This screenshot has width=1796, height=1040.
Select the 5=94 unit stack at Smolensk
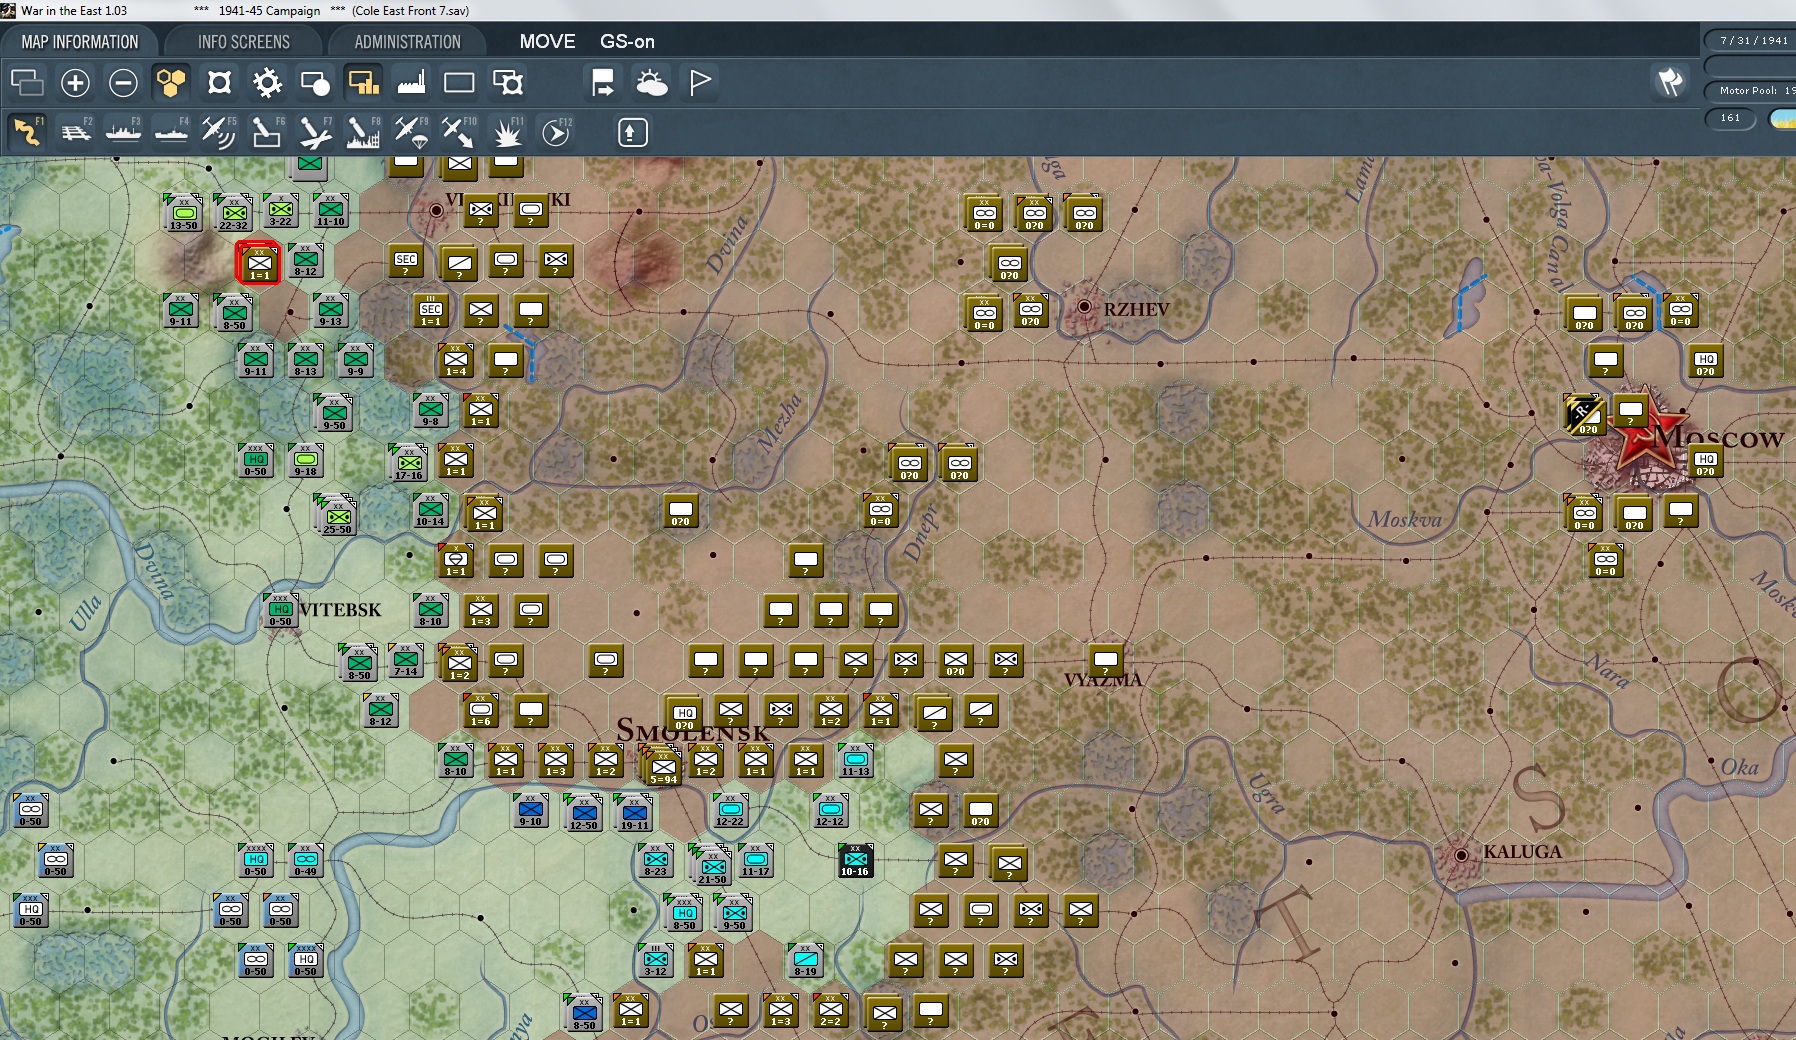point(662,766)
